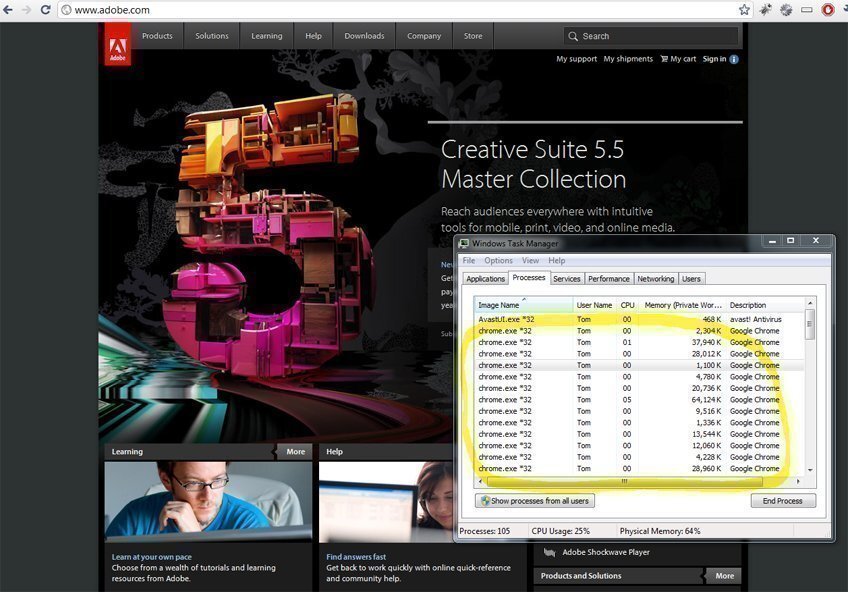Sort processes by Image Name column
848x592 pixels.
pyautogui.click(x=524, y=305)
